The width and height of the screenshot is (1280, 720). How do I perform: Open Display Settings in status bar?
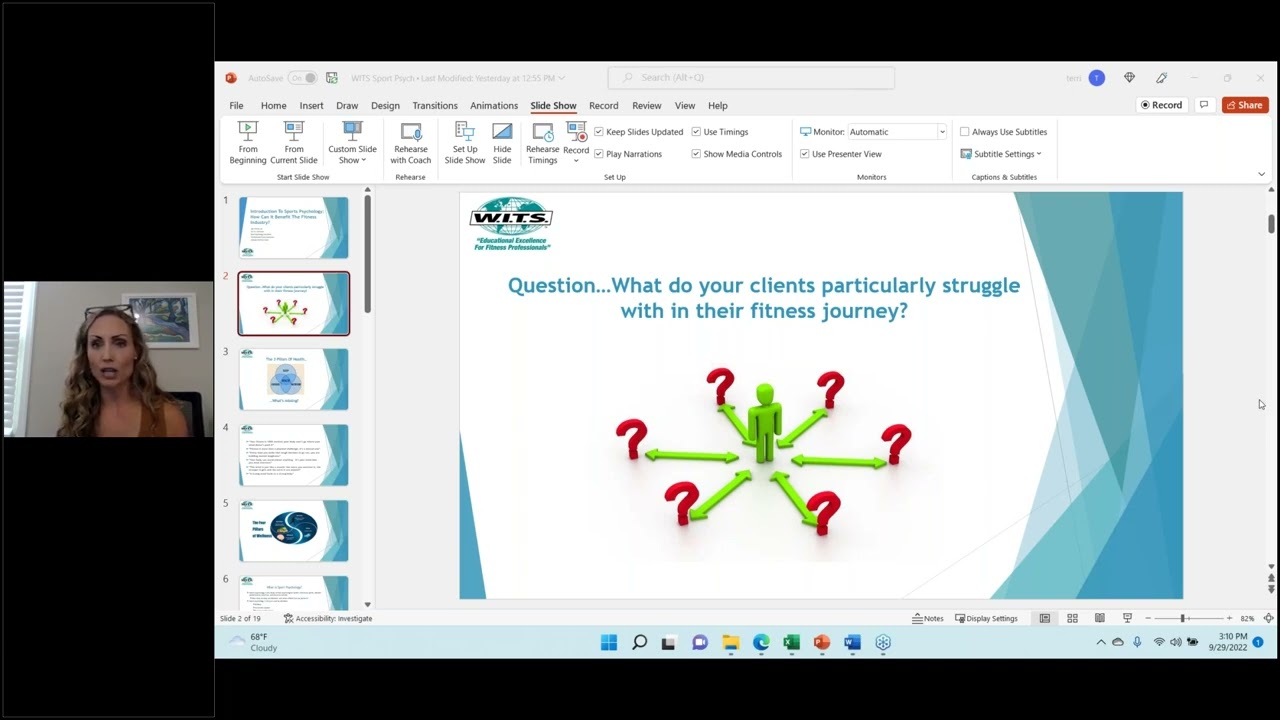point(986,618)
